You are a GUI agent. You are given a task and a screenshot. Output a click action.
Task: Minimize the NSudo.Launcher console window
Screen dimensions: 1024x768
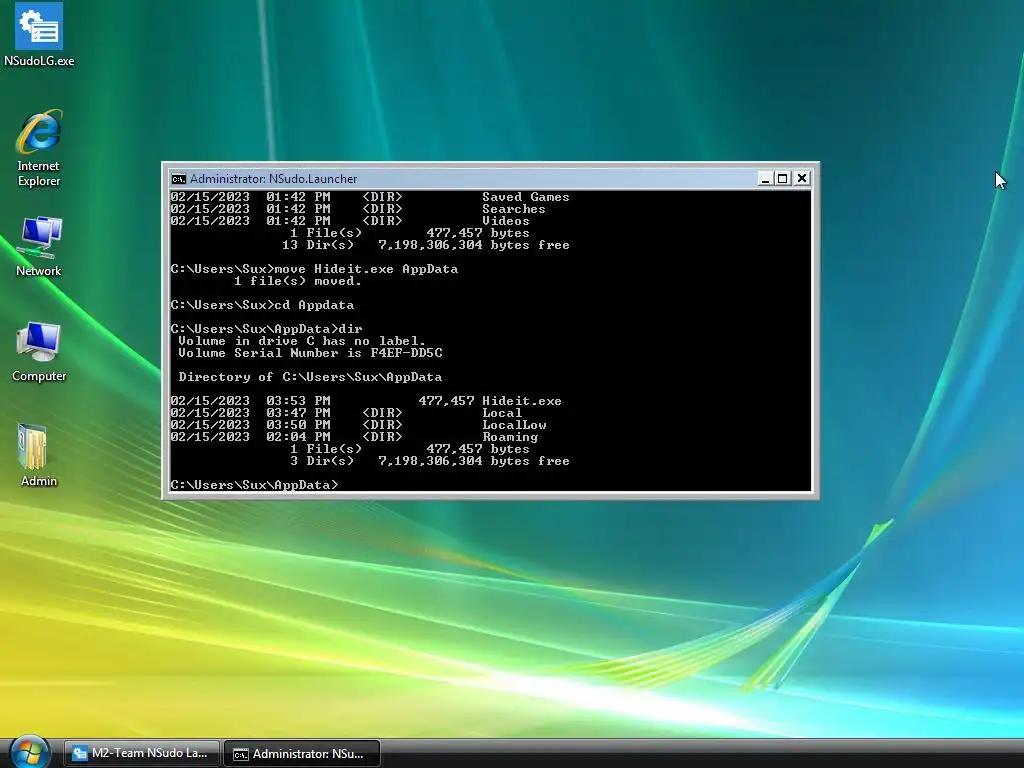click(x=765, y=178)
